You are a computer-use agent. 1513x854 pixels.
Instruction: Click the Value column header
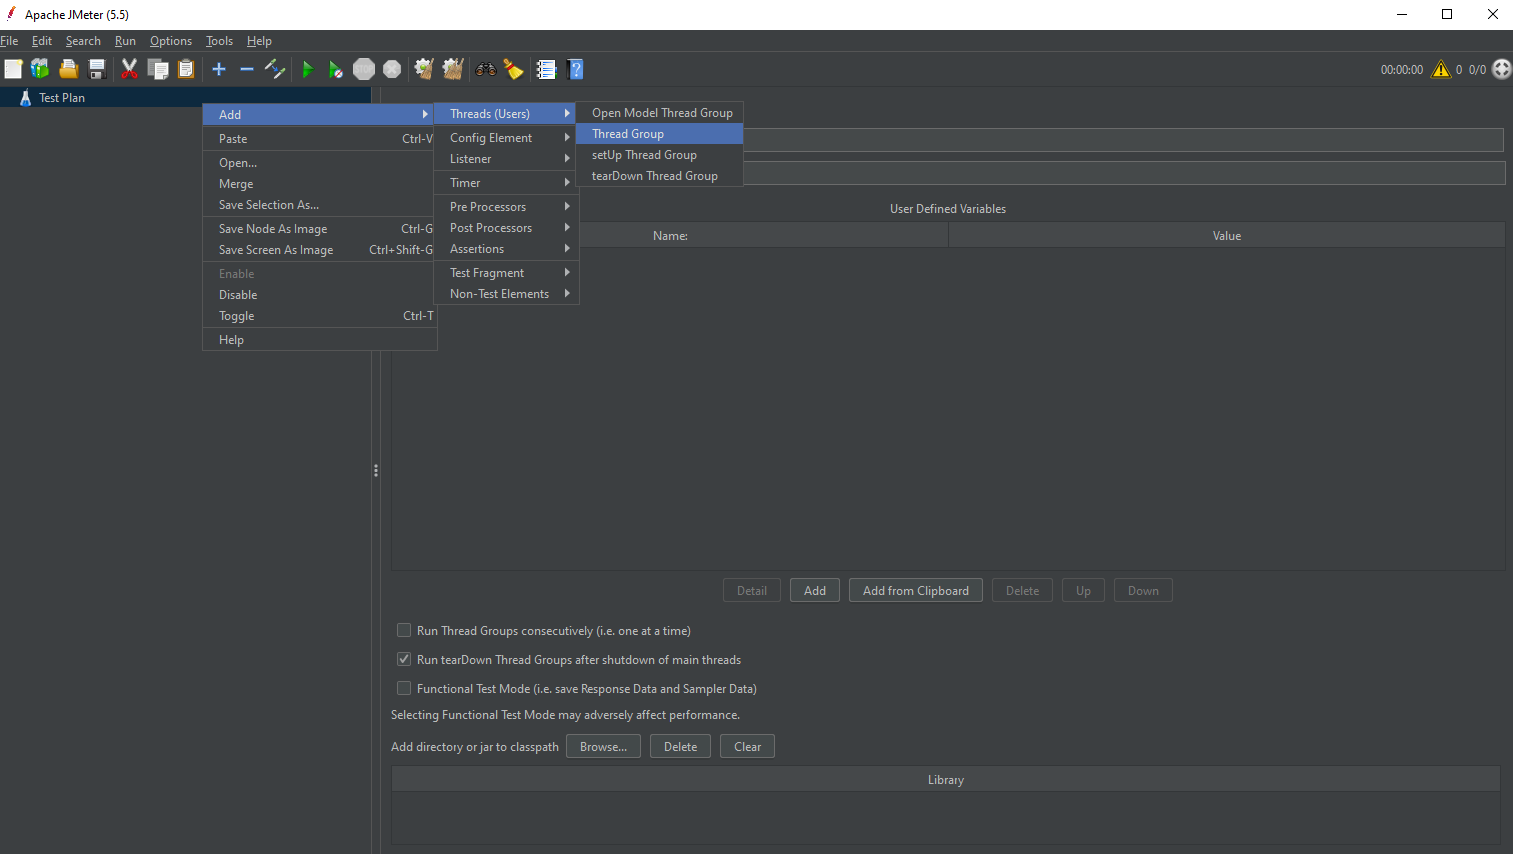1227,236
